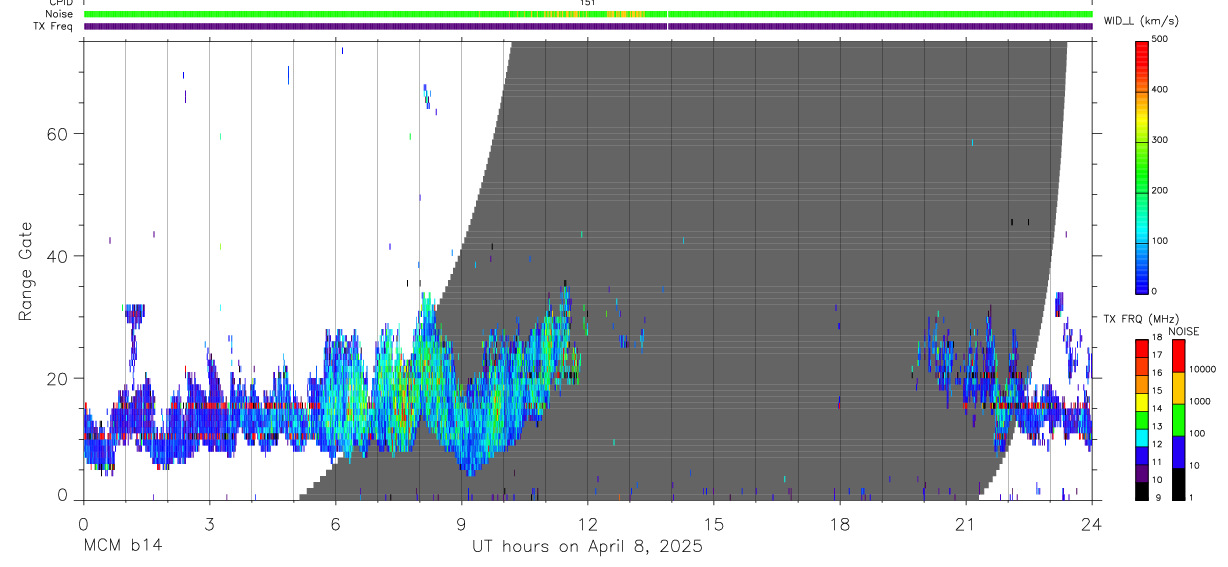Click the NOISE color legend bar
1228x567 pixels.
(x=1178, y=419)
